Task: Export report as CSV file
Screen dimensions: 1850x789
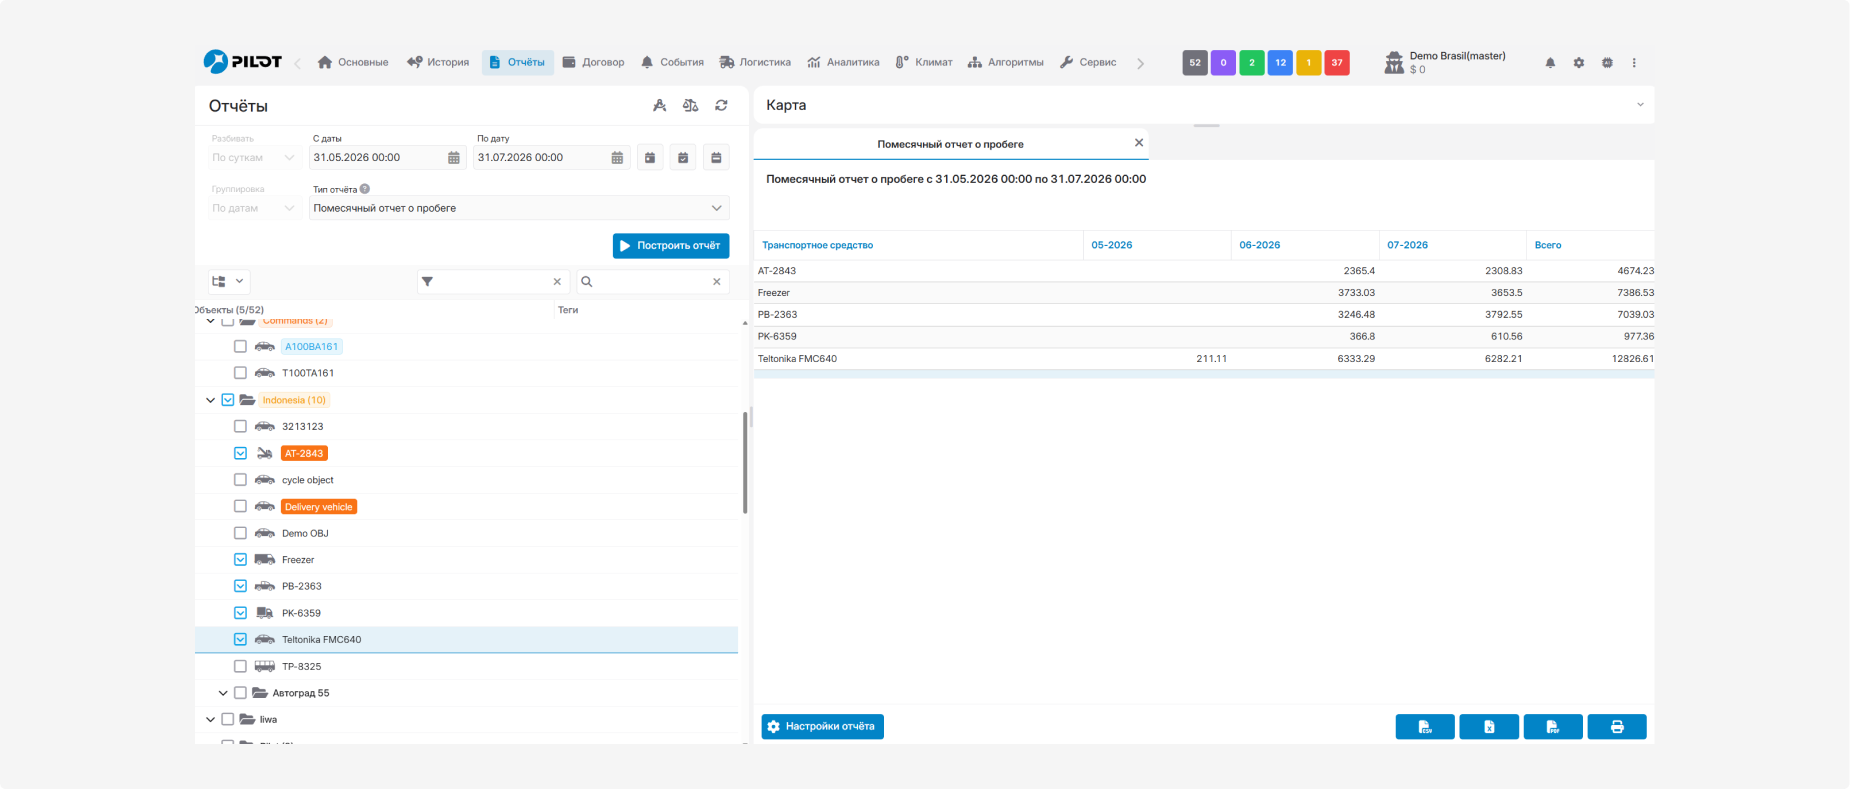Action: pyautogui.click(x=1425, y=727)
